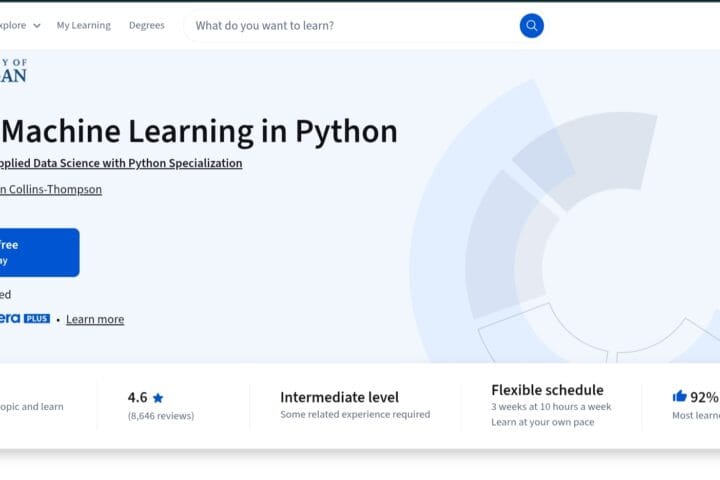Click the '3 weeks at 10 hours a week' text

click(551, 407)
